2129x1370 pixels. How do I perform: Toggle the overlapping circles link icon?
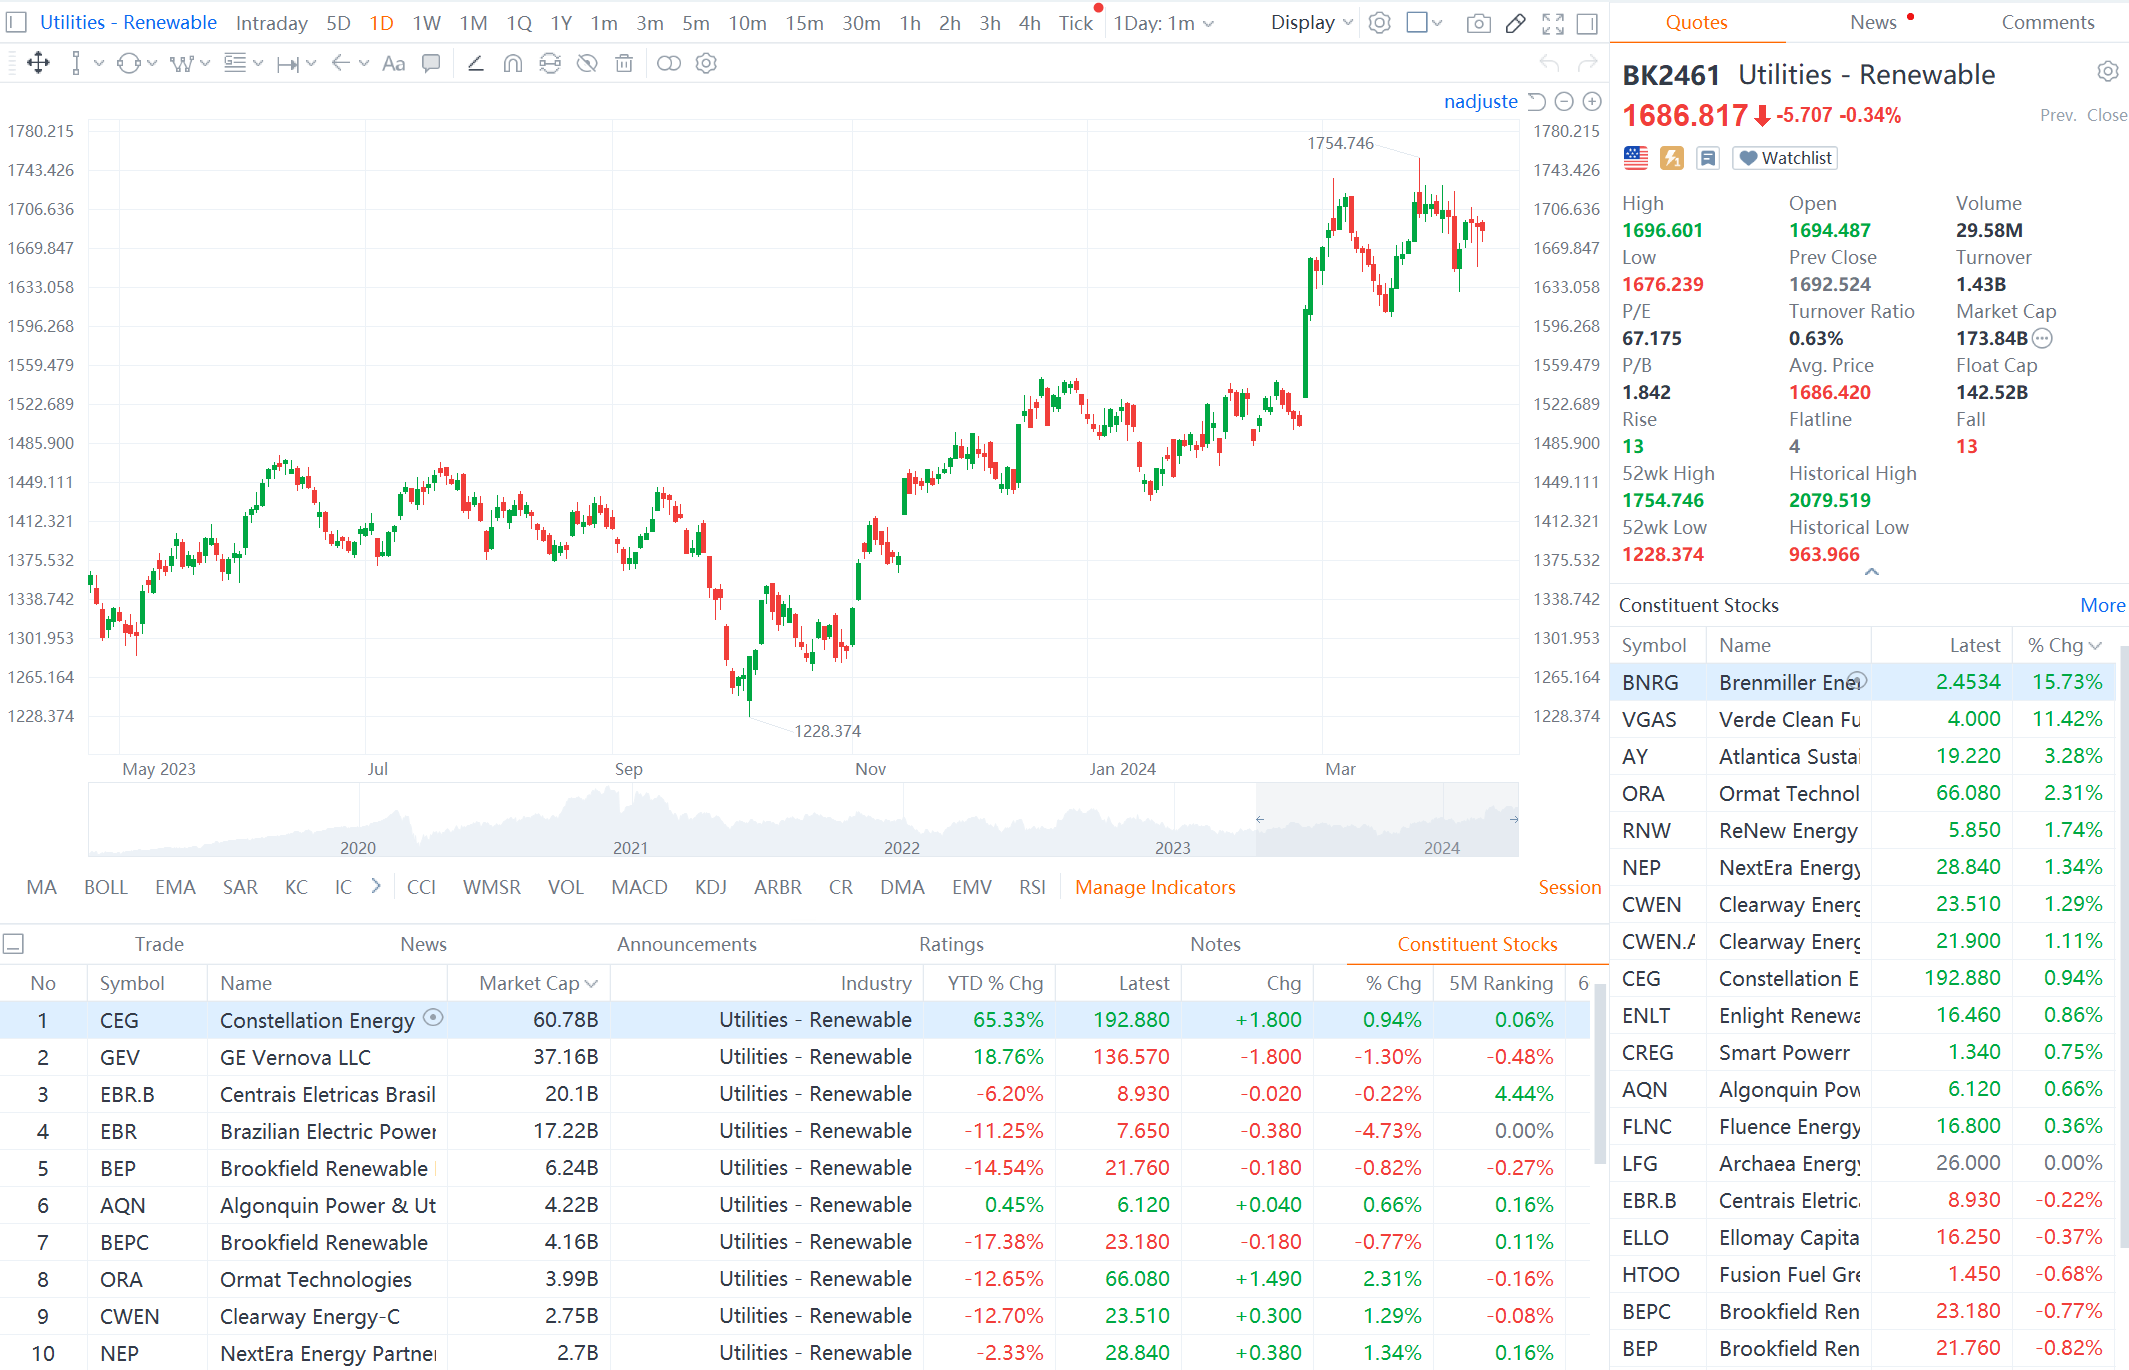[x=669, y=64]
